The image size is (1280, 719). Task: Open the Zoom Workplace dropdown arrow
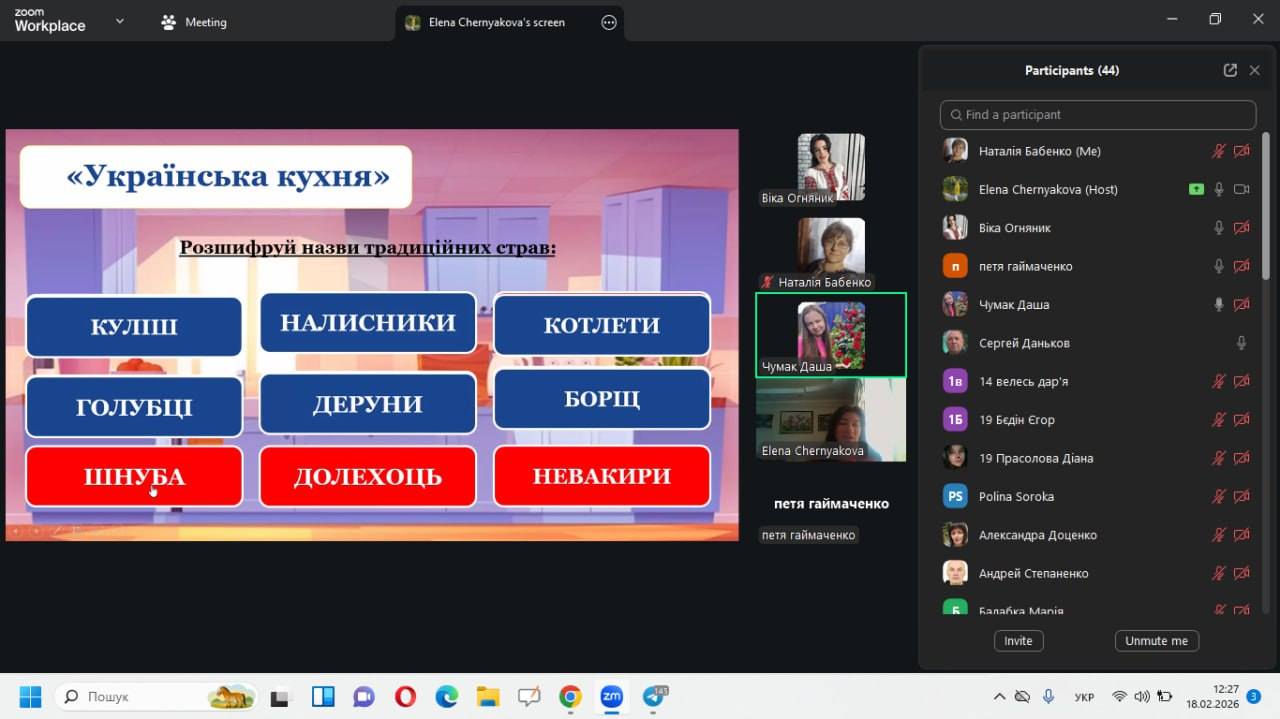[120, 21]
